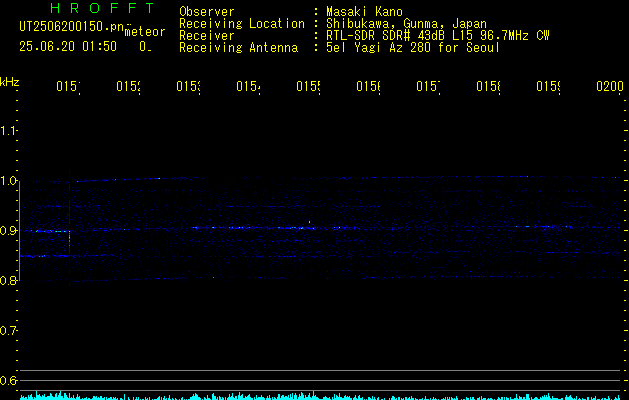629x400 pixels.
Task: Click the 0.8 frequency axis label
Action: (8, 280)
